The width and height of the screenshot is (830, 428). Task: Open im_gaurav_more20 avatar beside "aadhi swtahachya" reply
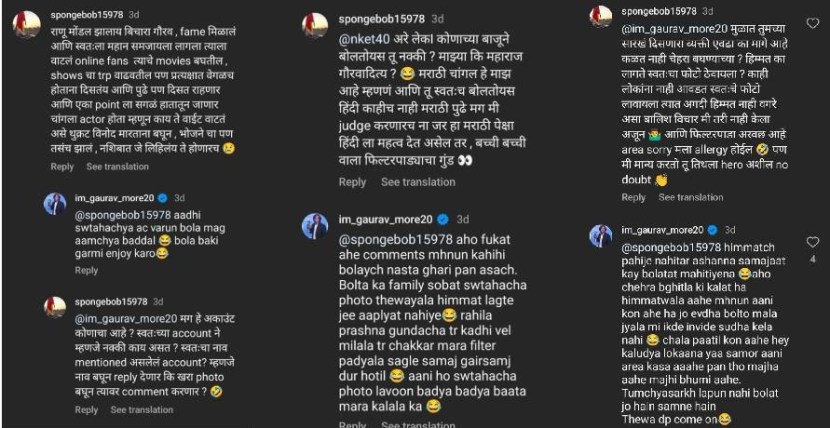click(55, 203)
